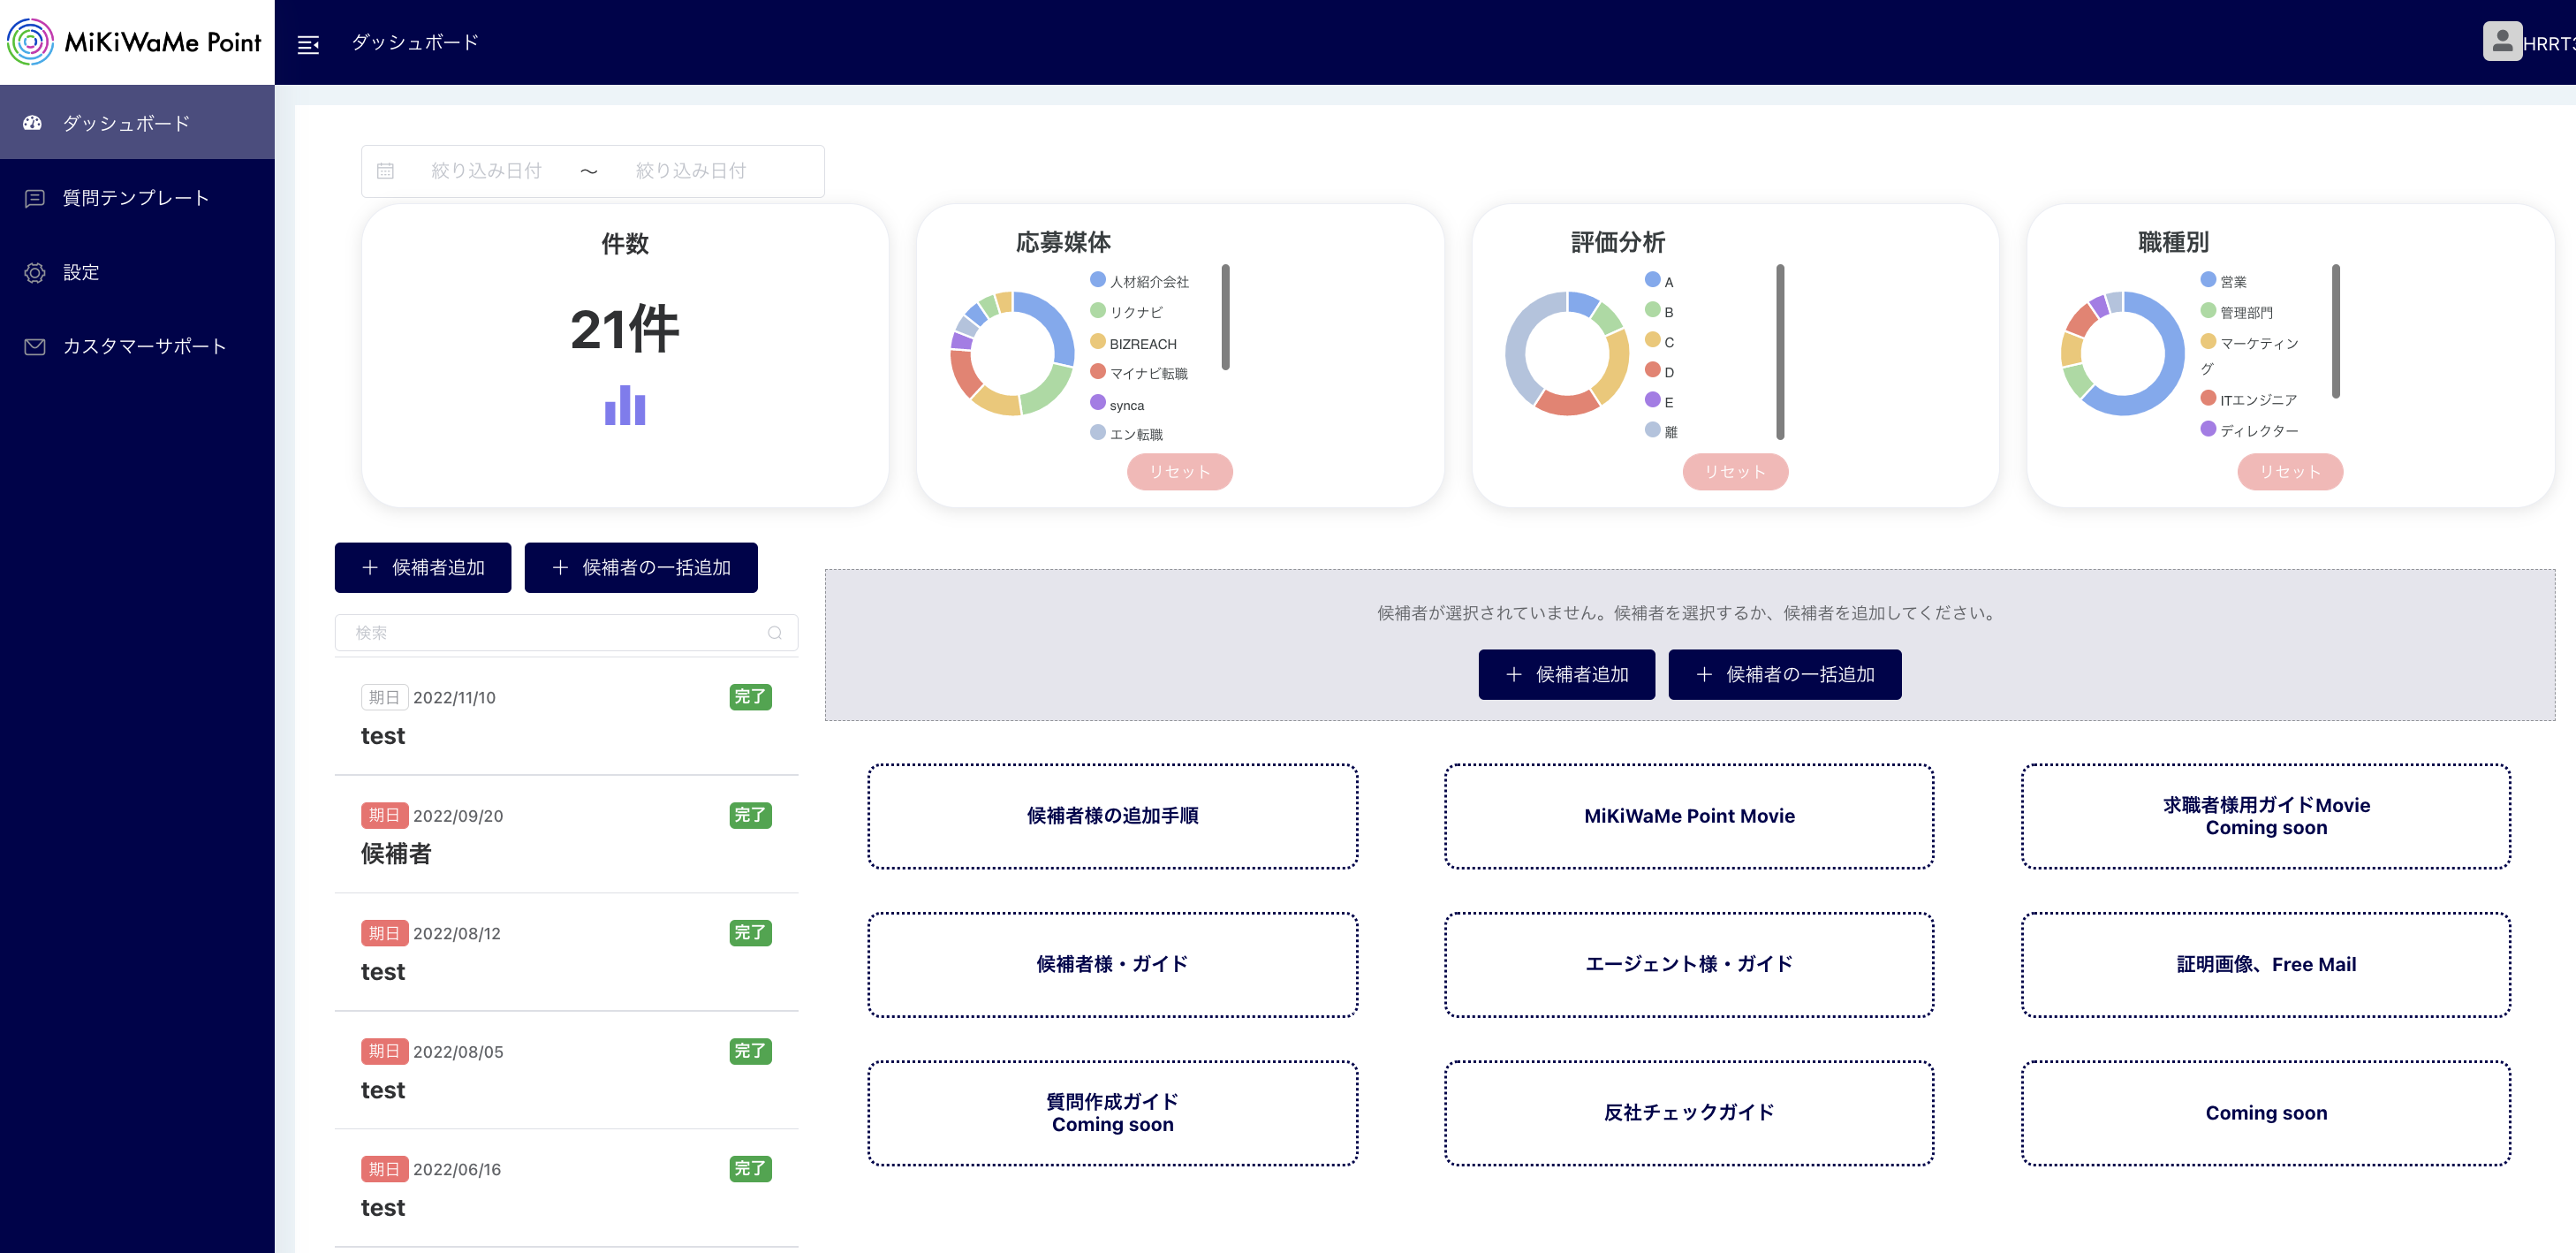Image resolution: width=2576 pixels, height=1253 pixels.
Task: Click the calendar icon beside the date filter
Action: pyautogui.click(x=386, y=170)
